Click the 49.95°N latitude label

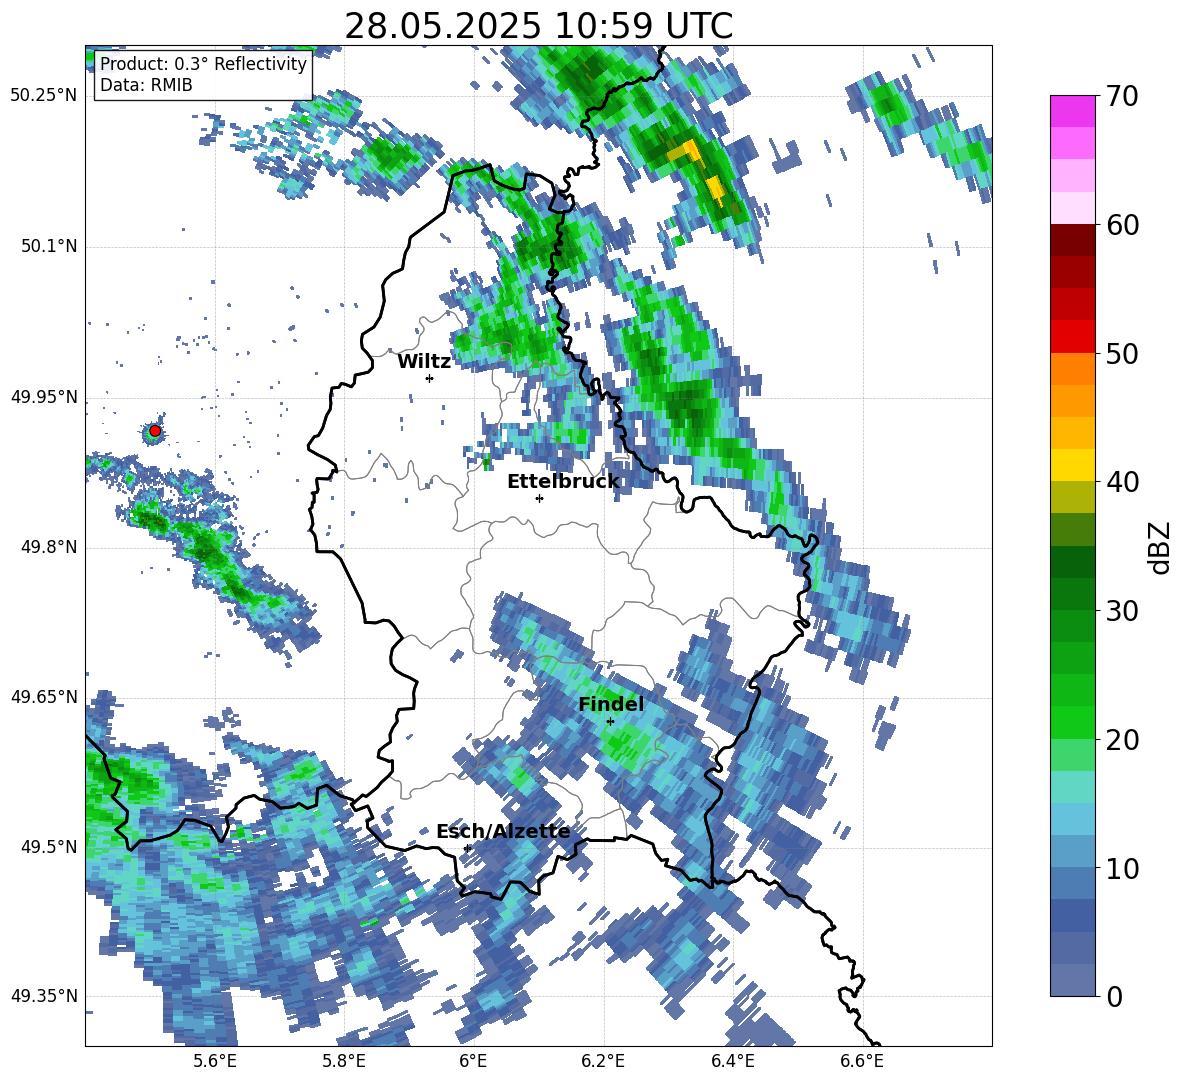[x=44, y=397]
